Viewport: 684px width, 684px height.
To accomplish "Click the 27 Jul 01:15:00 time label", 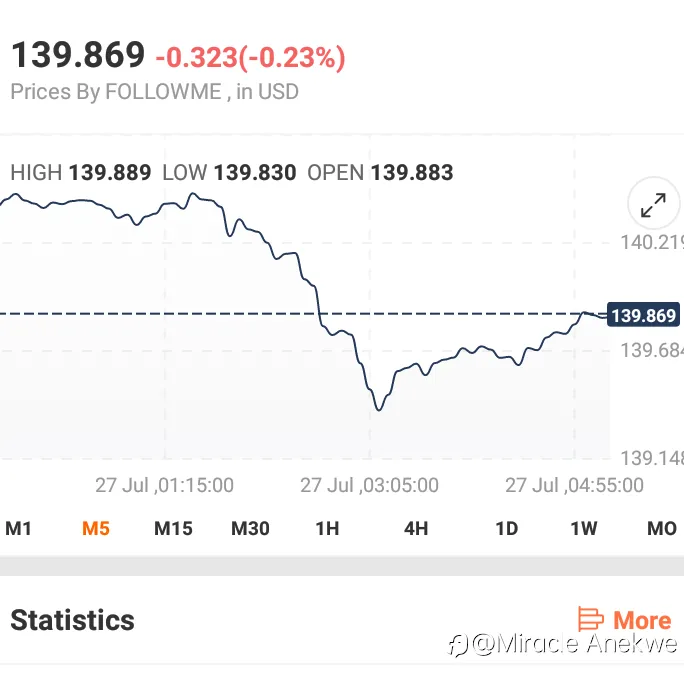I will (164, 485).
